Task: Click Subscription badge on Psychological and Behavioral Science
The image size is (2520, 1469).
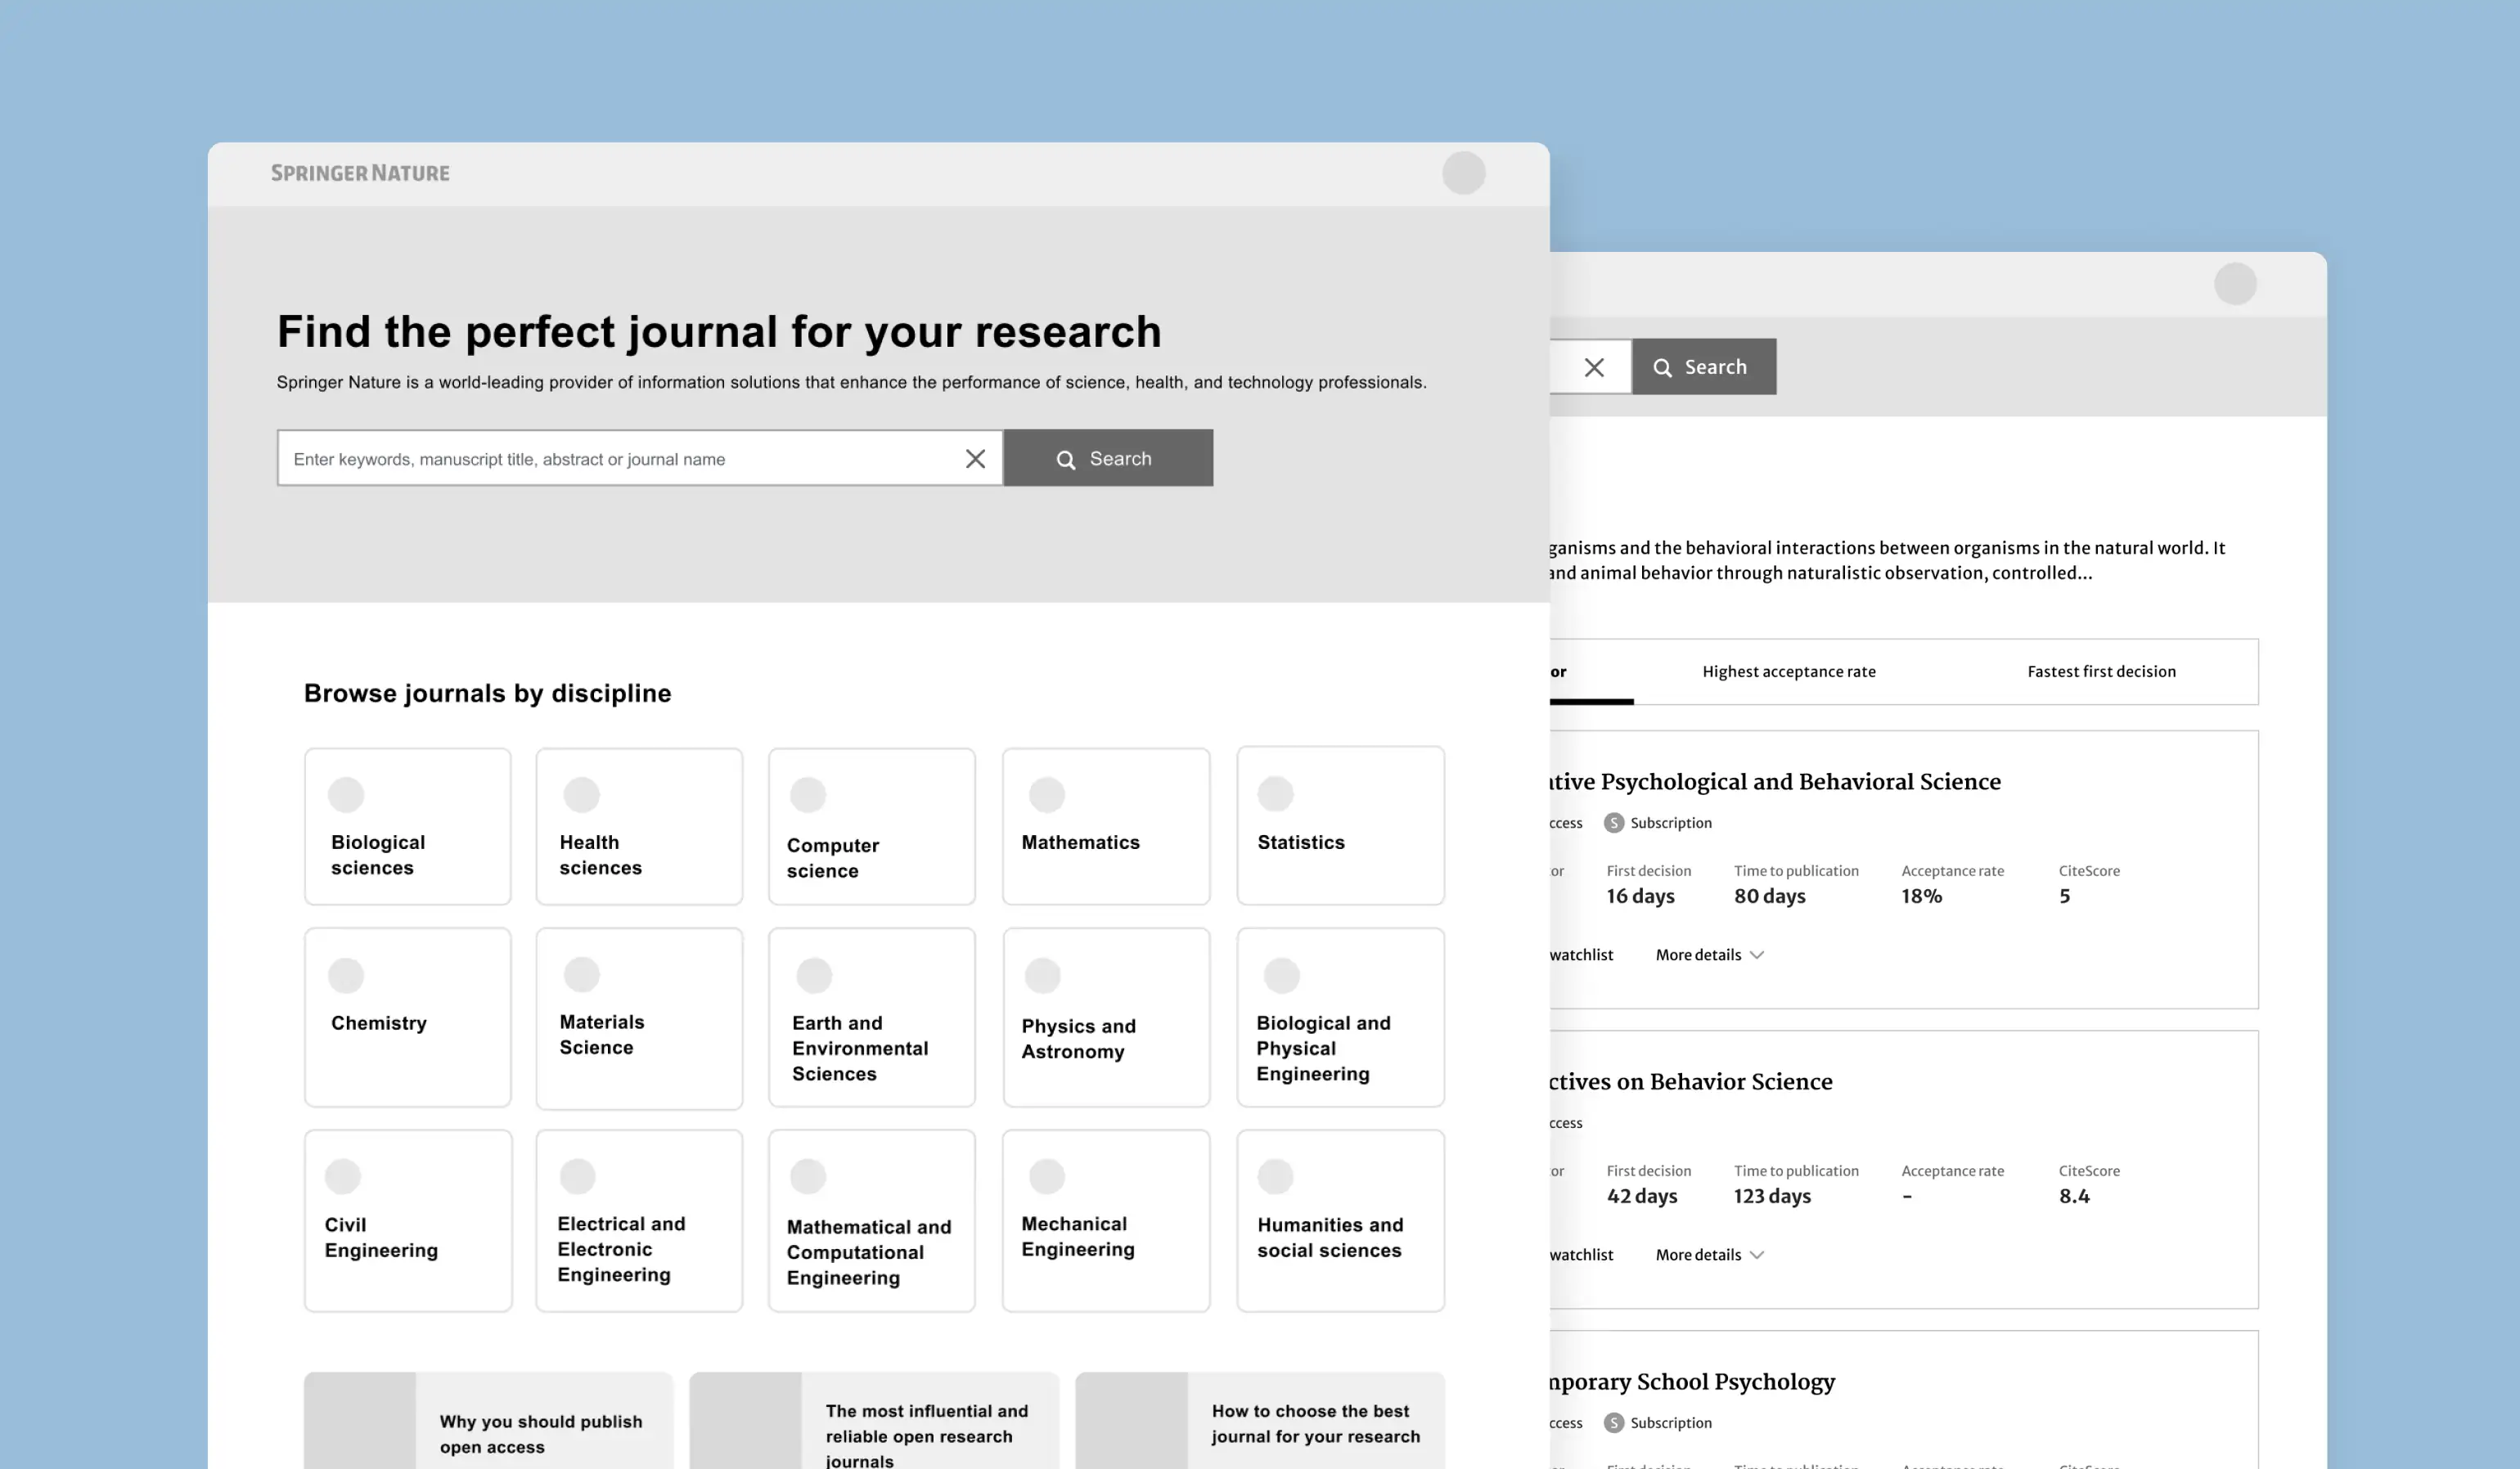Action: pyautogui.click(x=1658, y=823)
